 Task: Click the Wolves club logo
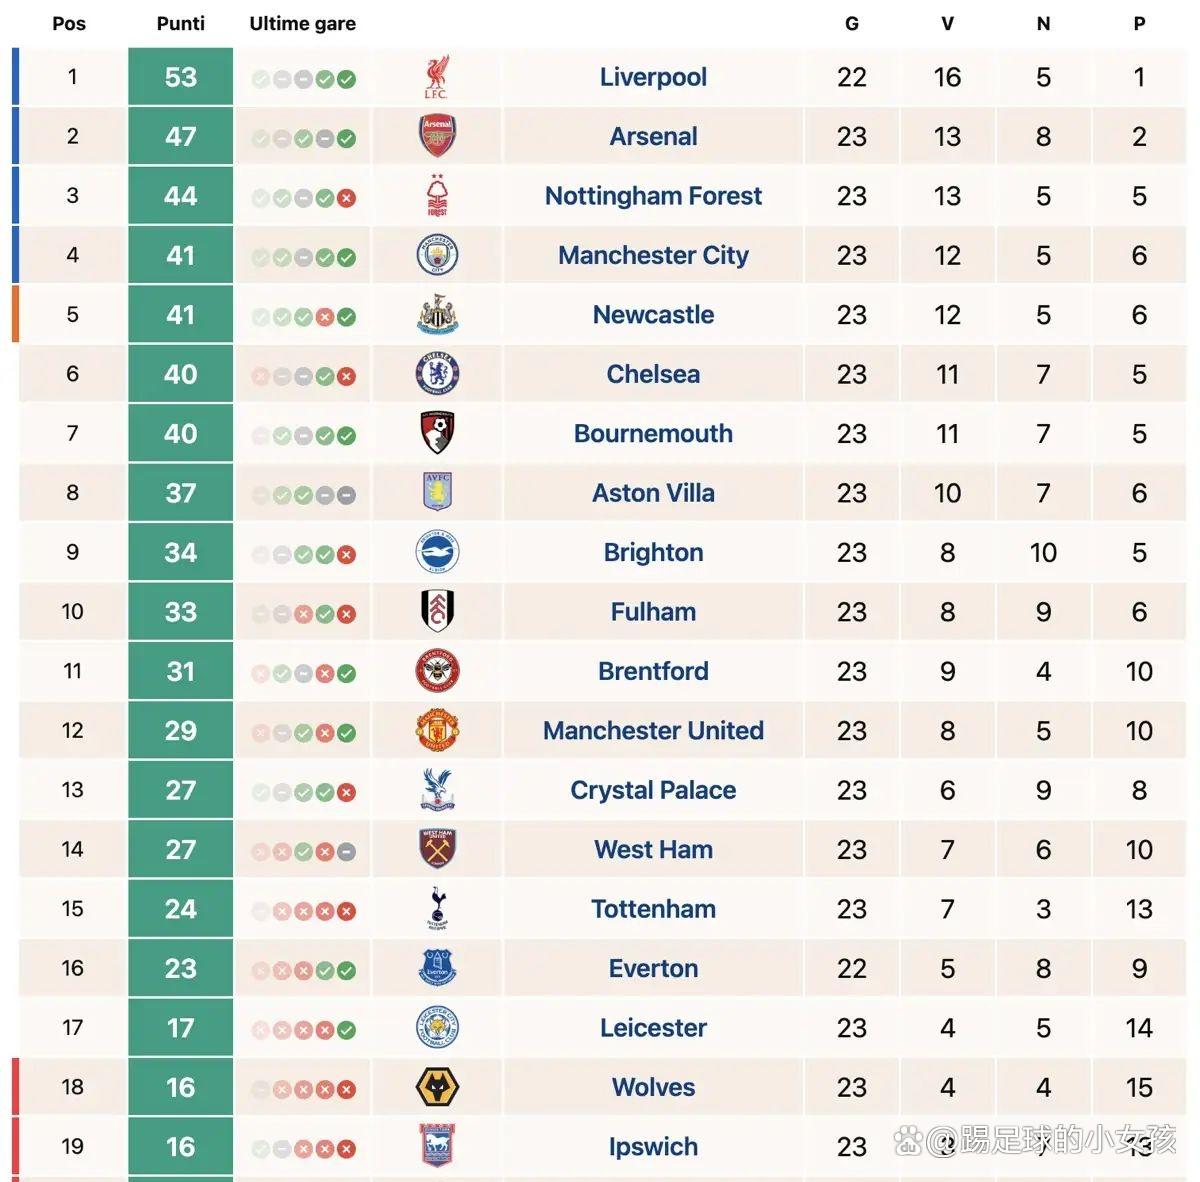[x=437, y=1087]
